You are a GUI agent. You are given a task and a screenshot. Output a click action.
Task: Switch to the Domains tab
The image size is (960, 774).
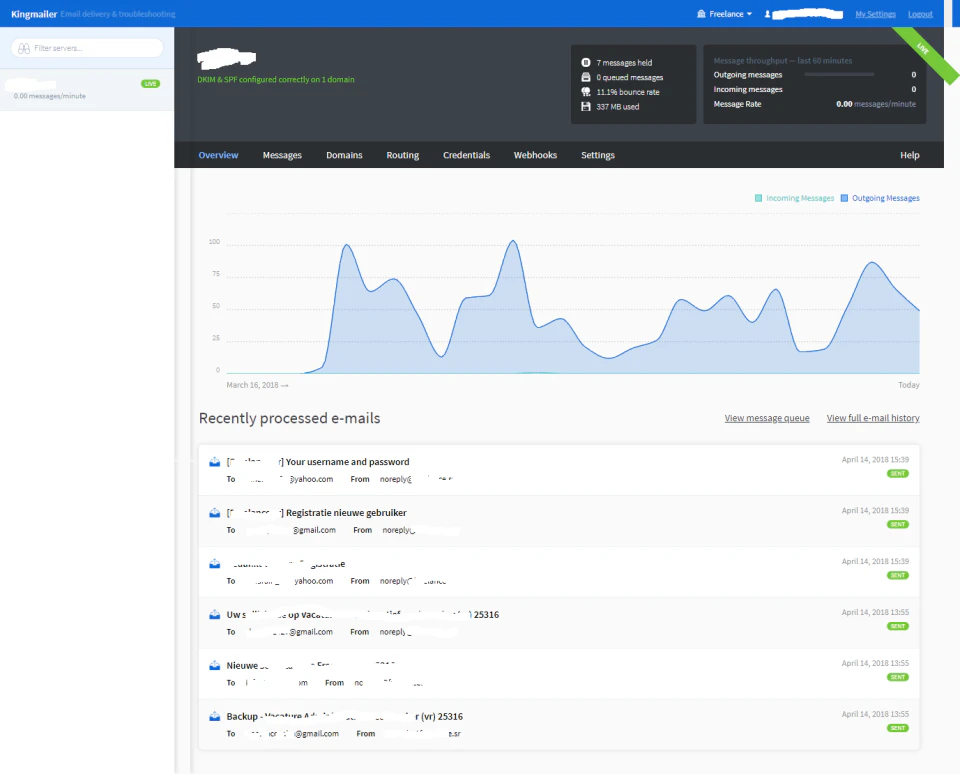click(344, 155)
